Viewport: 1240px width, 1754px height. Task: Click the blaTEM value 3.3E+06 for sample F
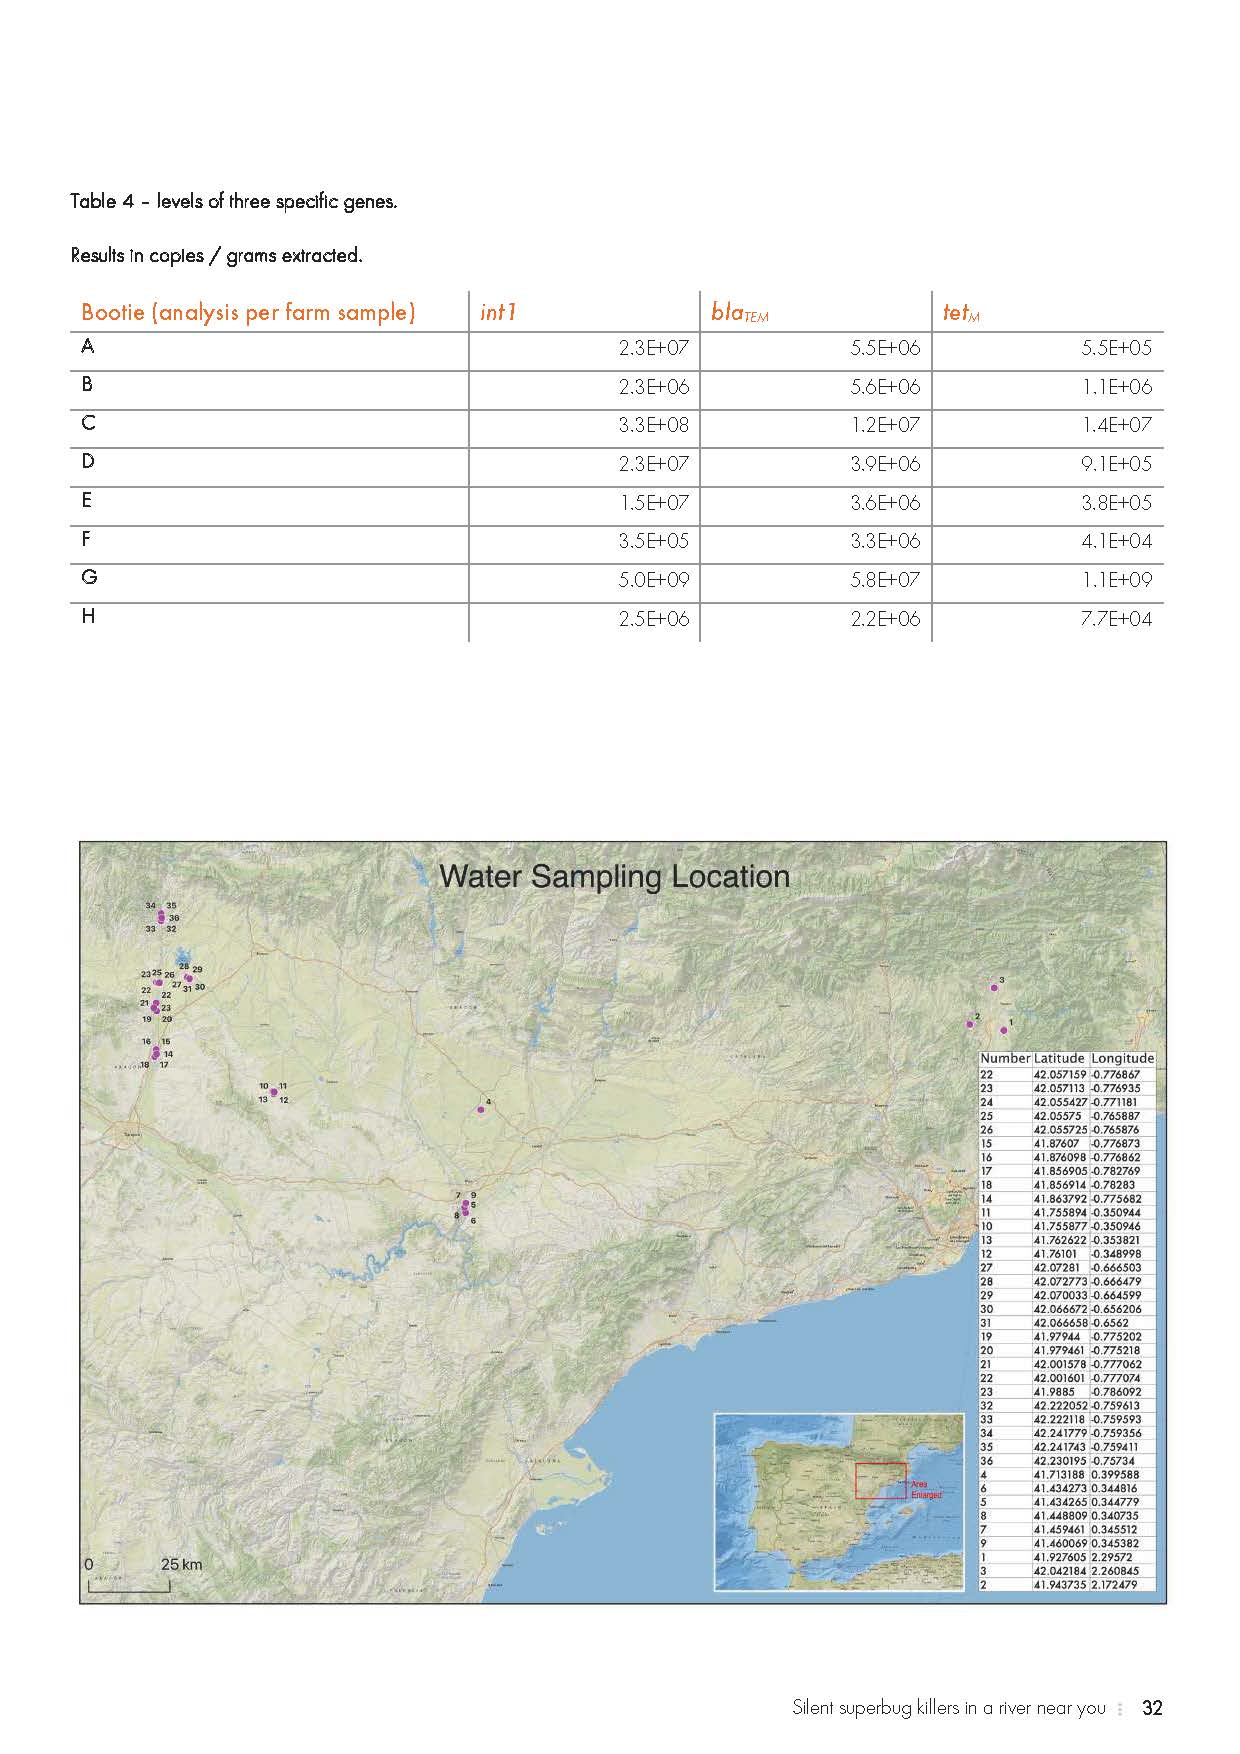click(x=885, y=541)
